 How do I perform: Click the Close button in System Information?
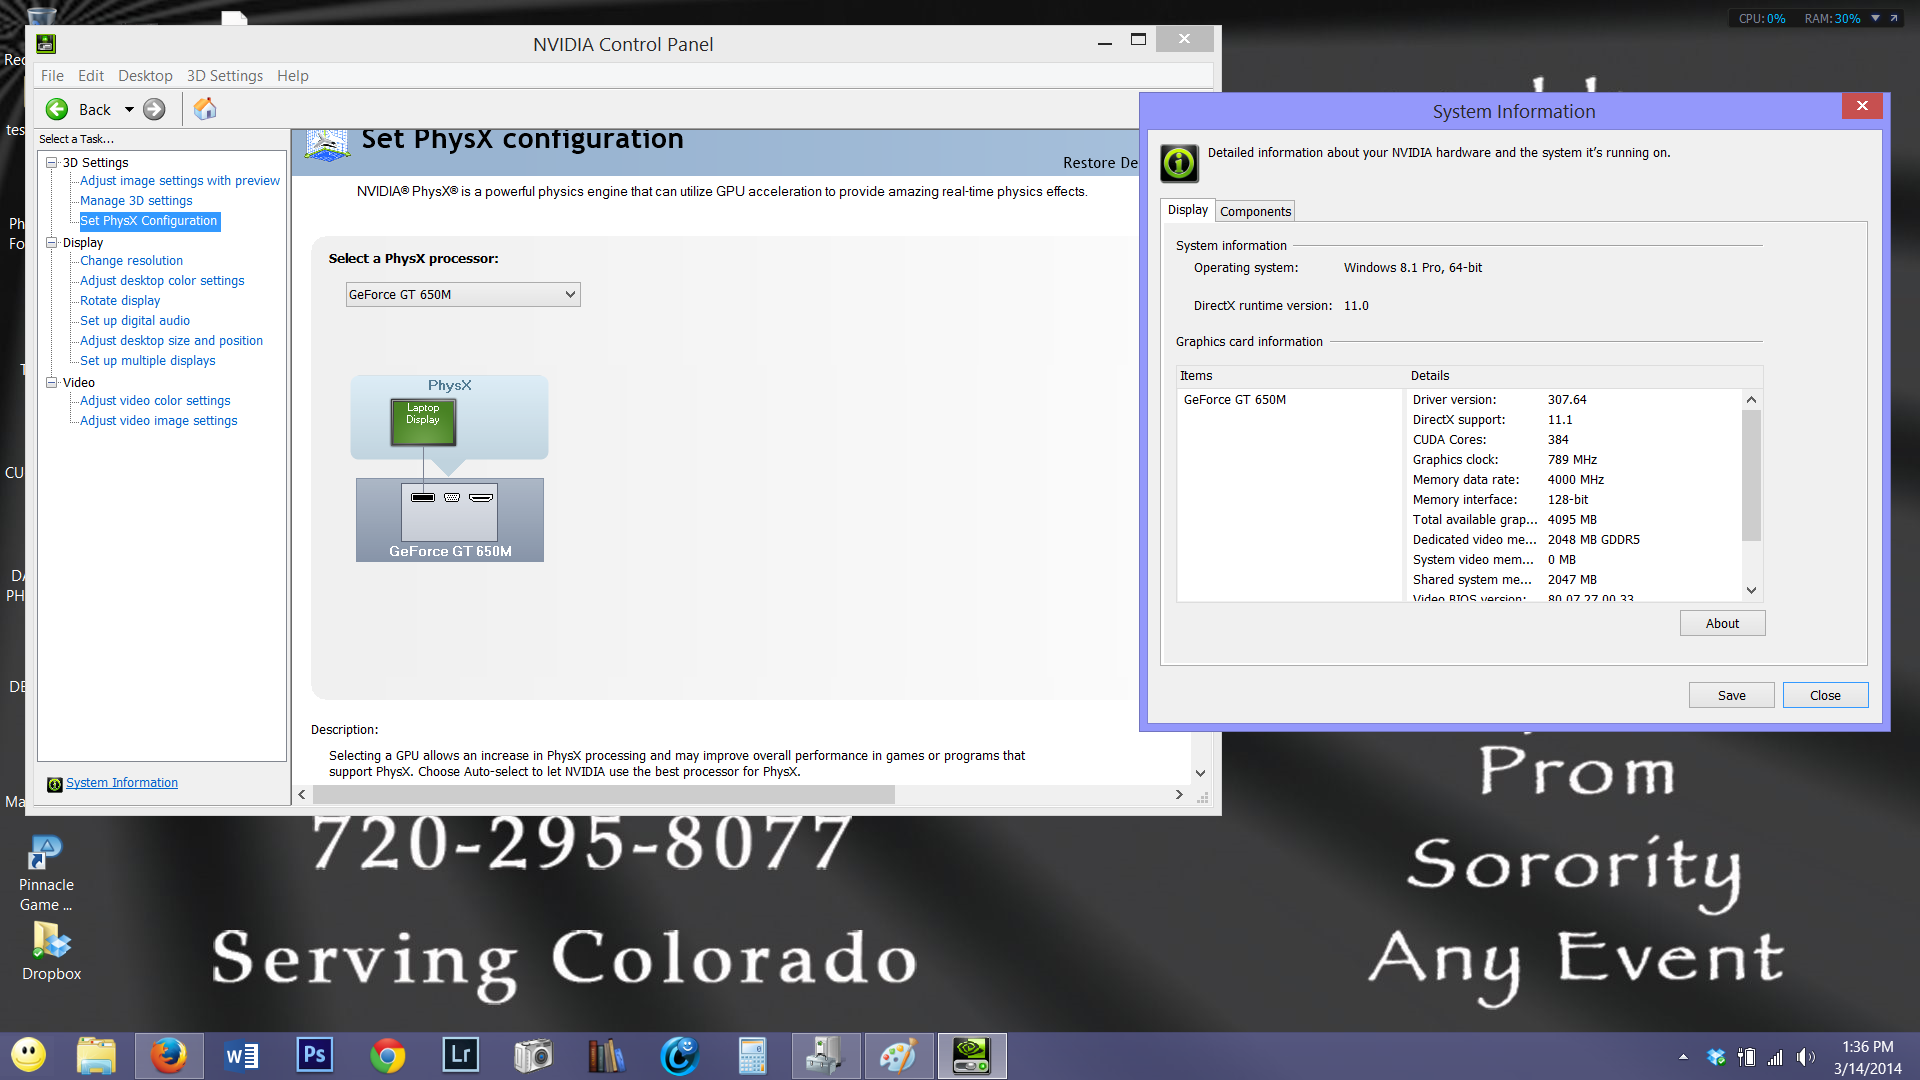(x=1825, y=695)
